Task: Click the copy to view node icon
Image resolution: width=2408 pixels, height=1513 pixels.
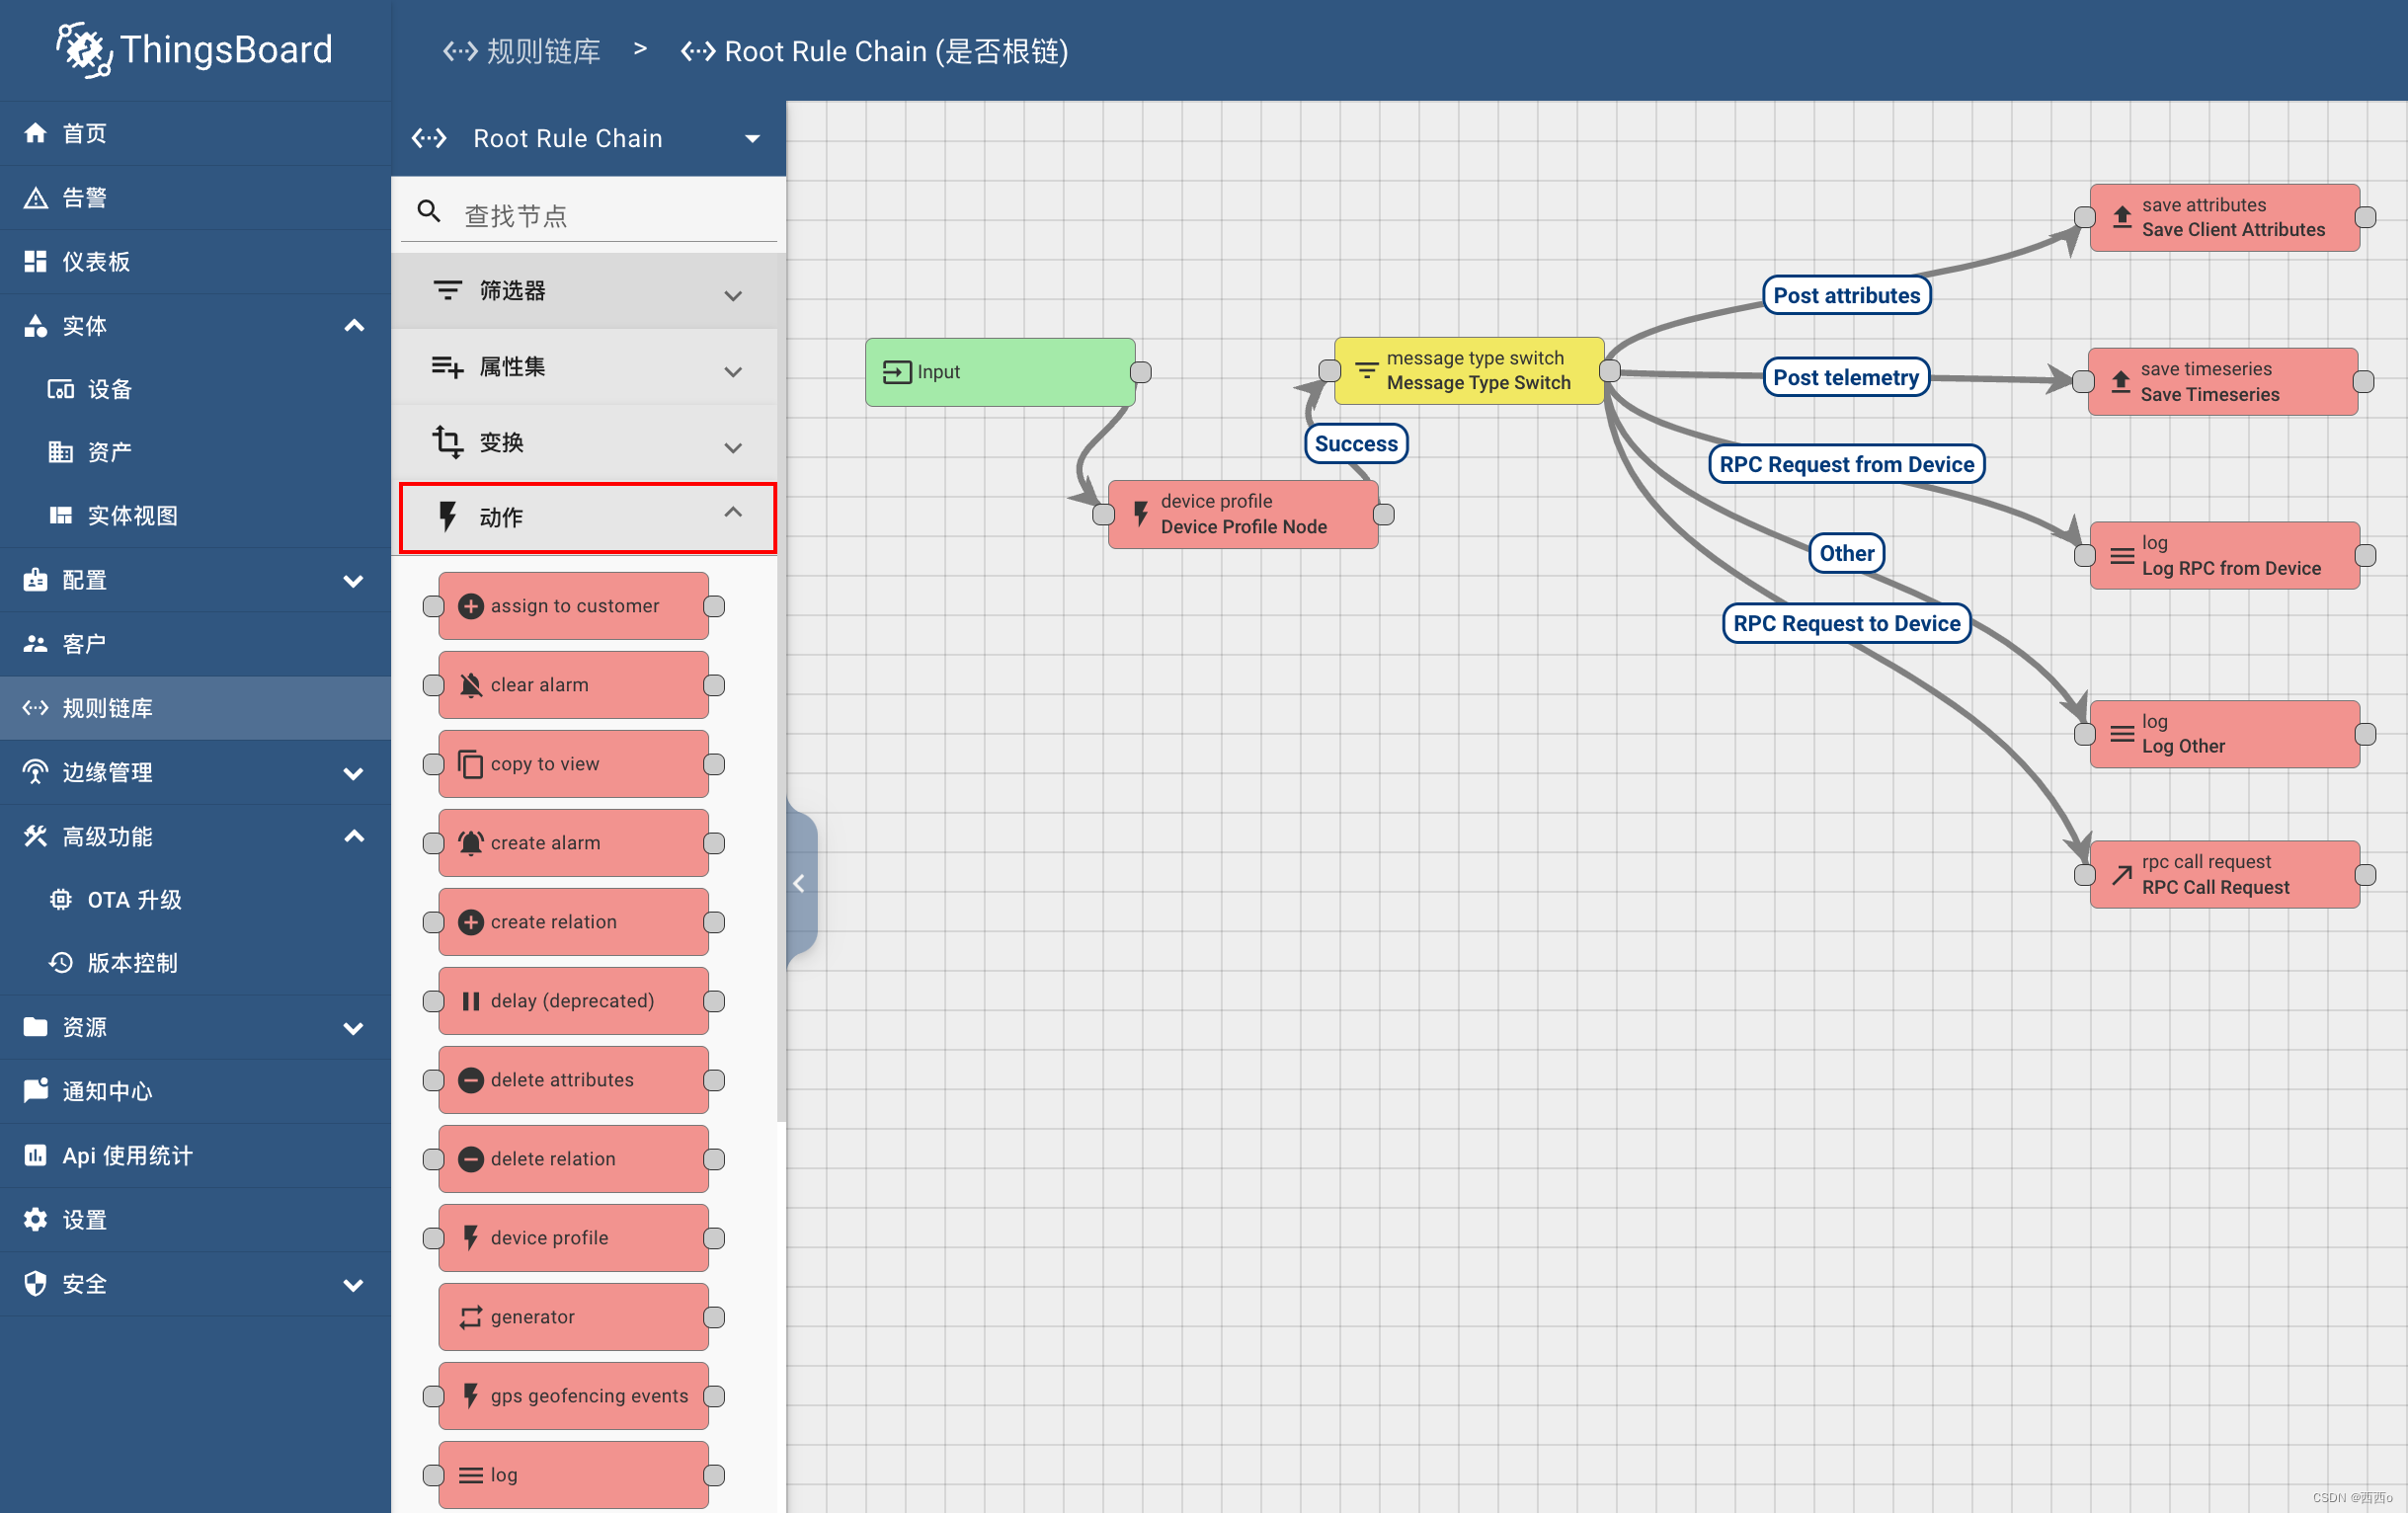Action: (470, 764)
